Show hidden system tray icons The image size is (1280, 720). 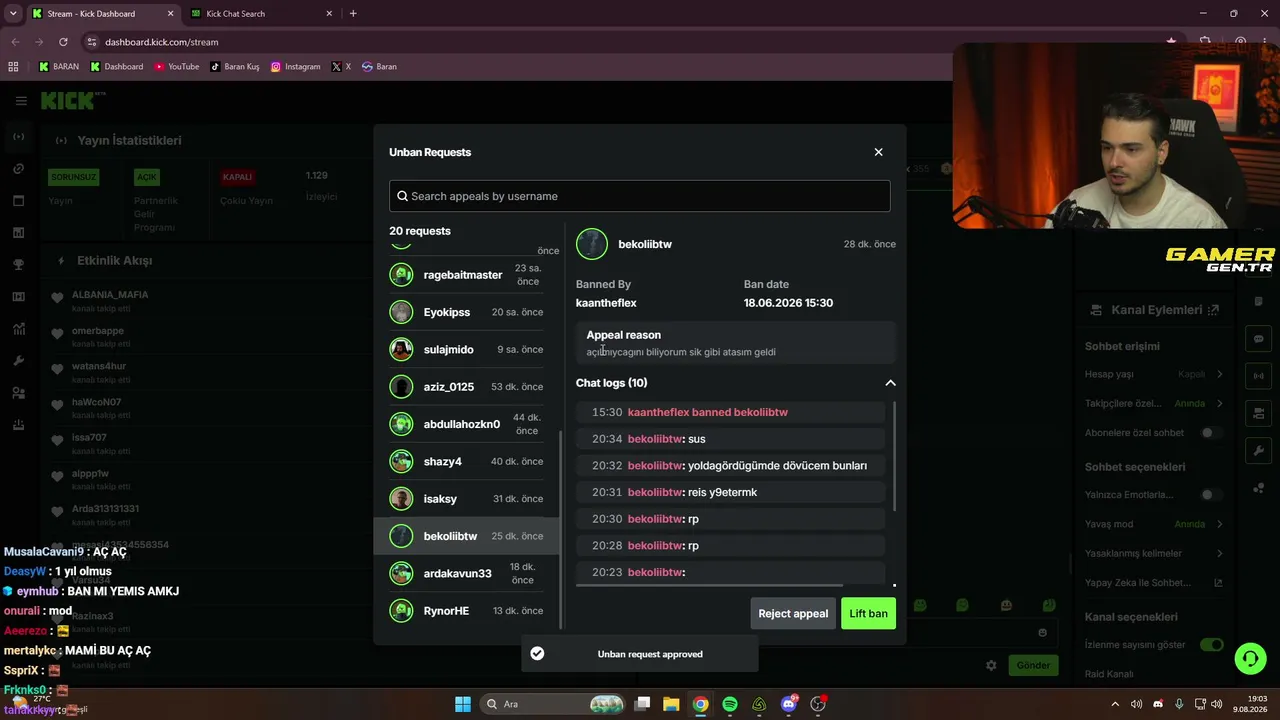(1115, 704)
